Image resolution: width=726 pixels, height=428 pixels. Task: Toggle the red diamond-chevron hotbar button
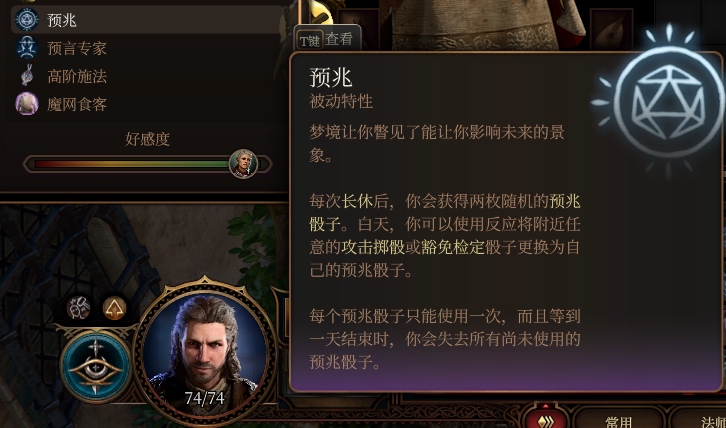click(545, 422)
